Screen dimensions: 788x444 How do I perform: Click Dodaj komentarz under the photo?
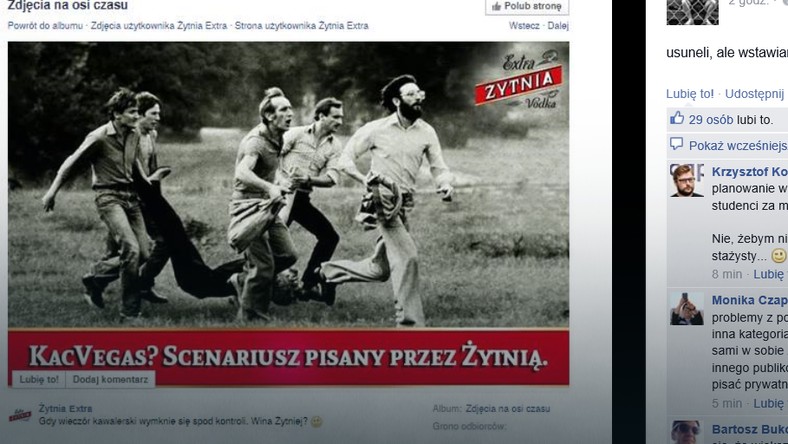point(110,379)
